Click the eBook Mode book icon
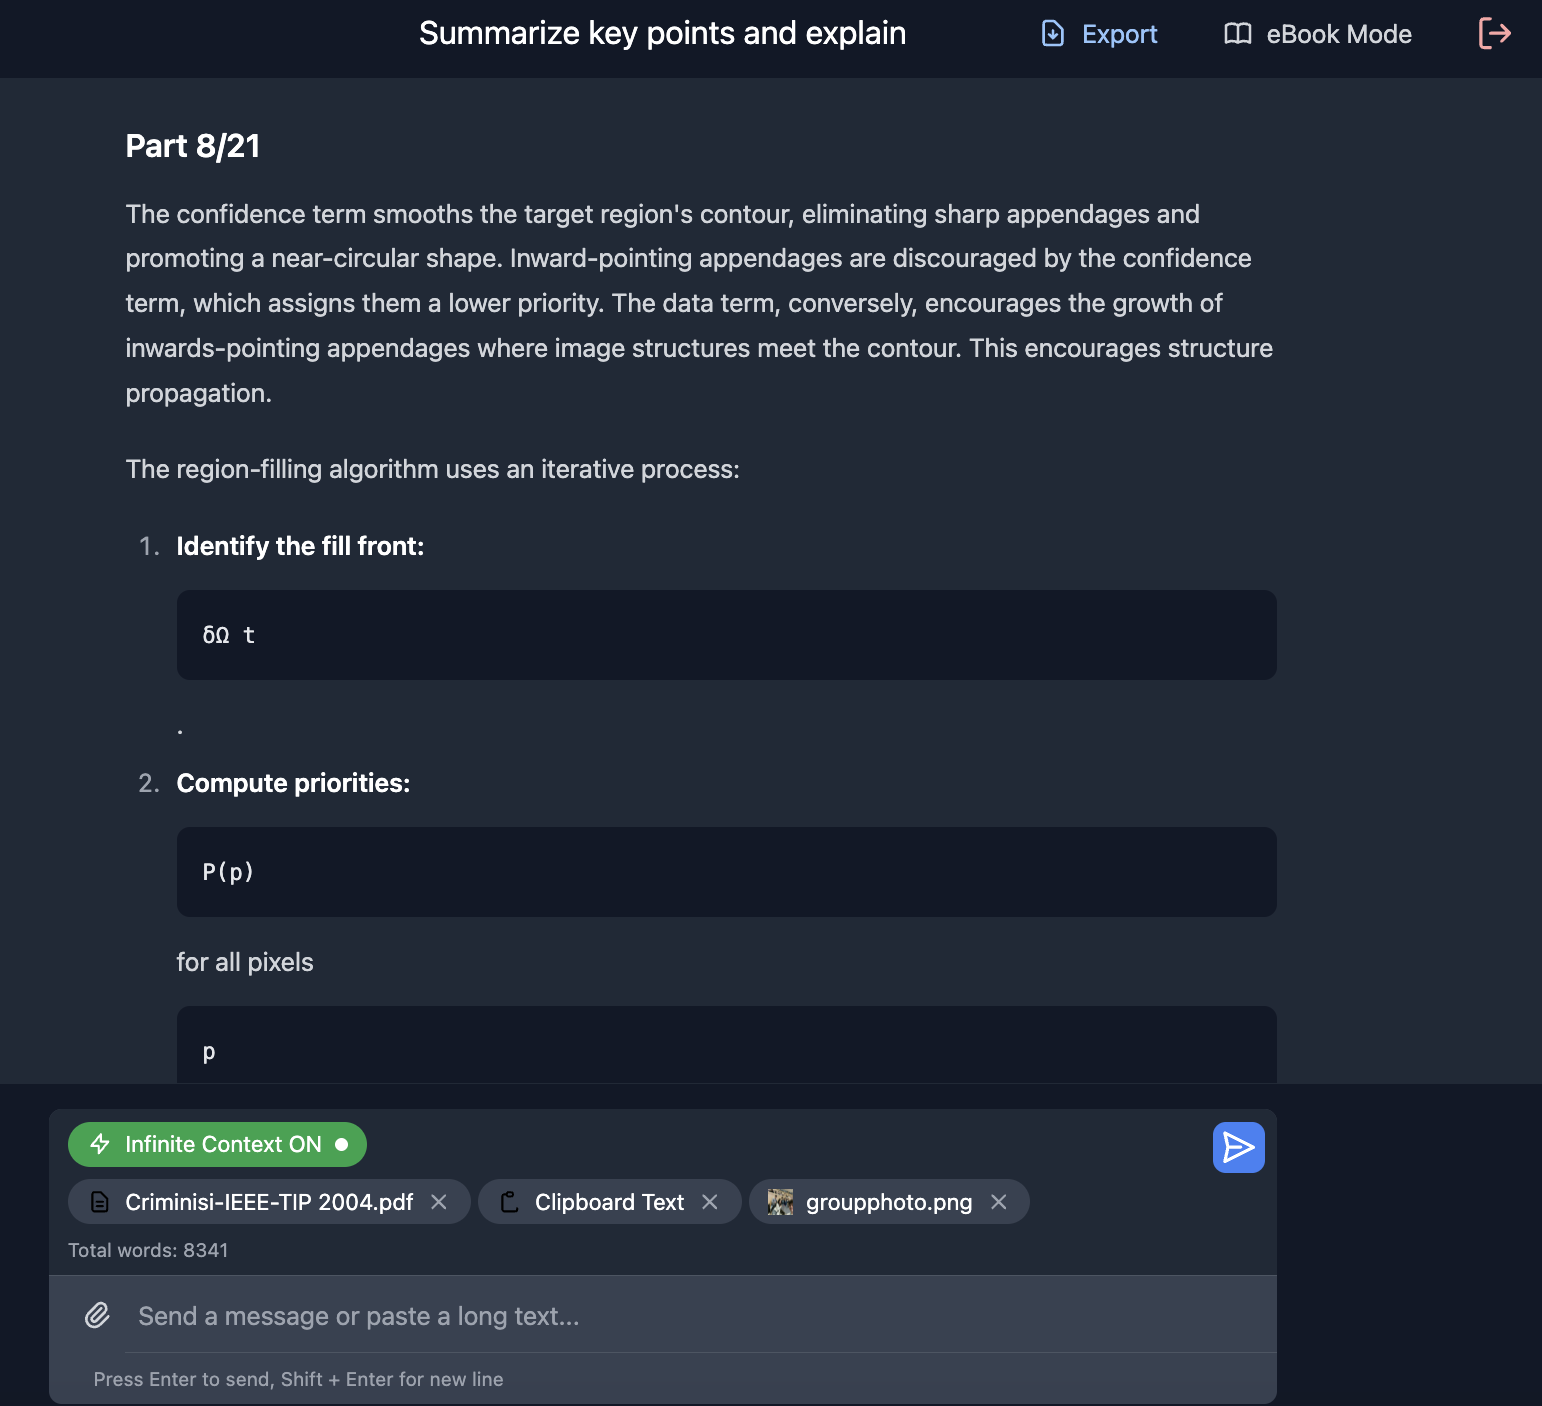Viewport: 1542px width, 1406px height. pos(1237,34)
